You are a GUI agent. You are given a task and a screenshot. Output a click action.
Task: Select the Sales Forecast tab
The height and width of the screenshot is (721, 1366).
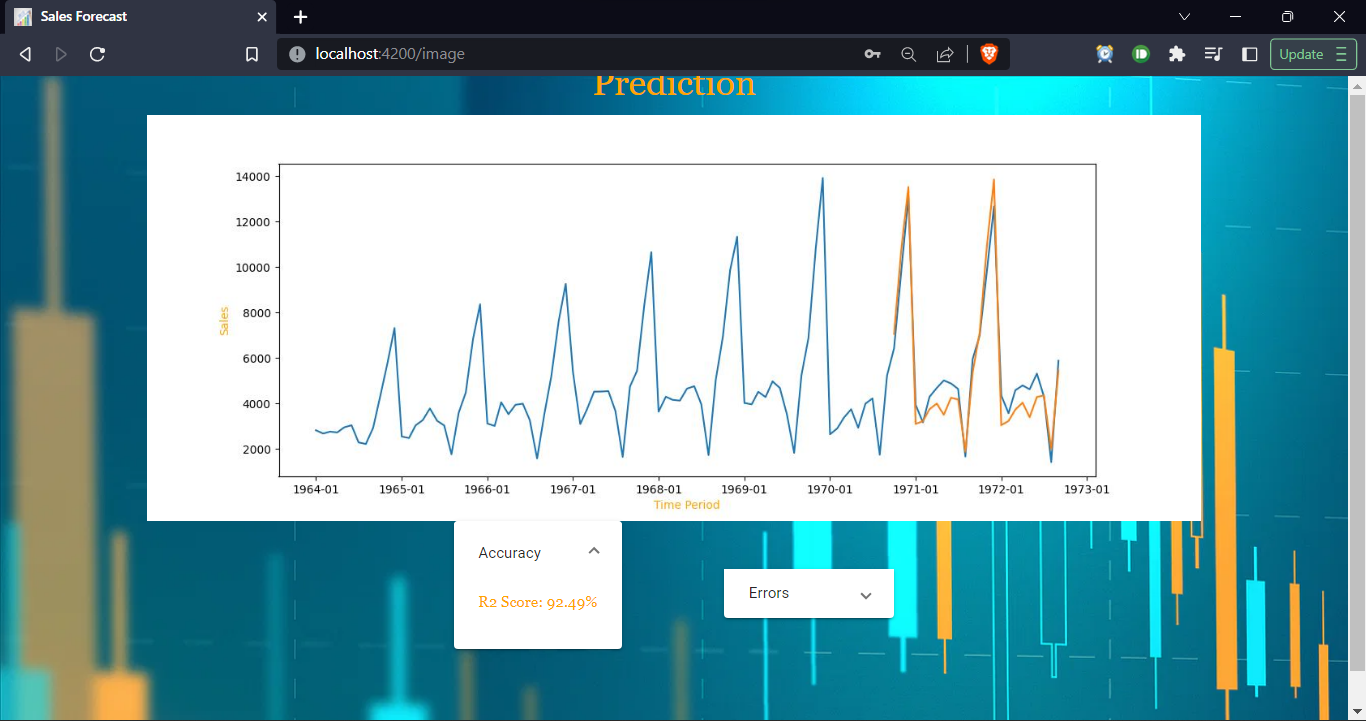pyautogui.click(x=138, y=17)
